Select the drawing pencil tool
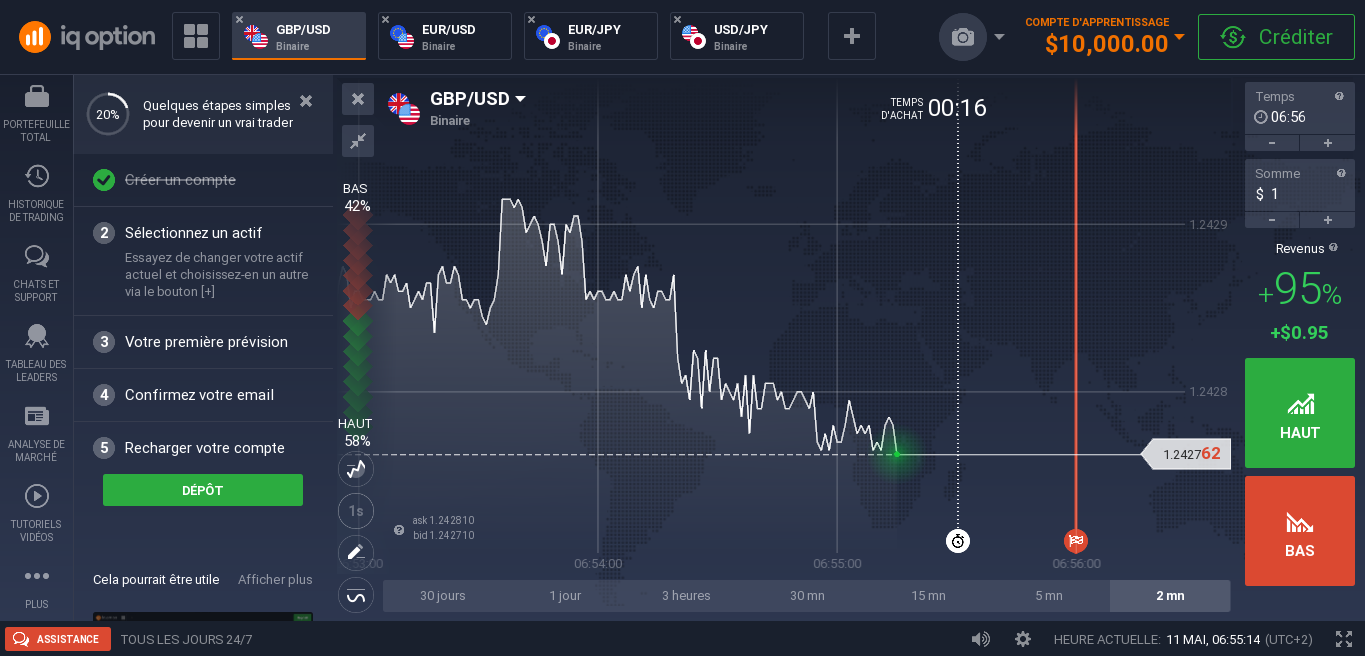 [356, 553]
